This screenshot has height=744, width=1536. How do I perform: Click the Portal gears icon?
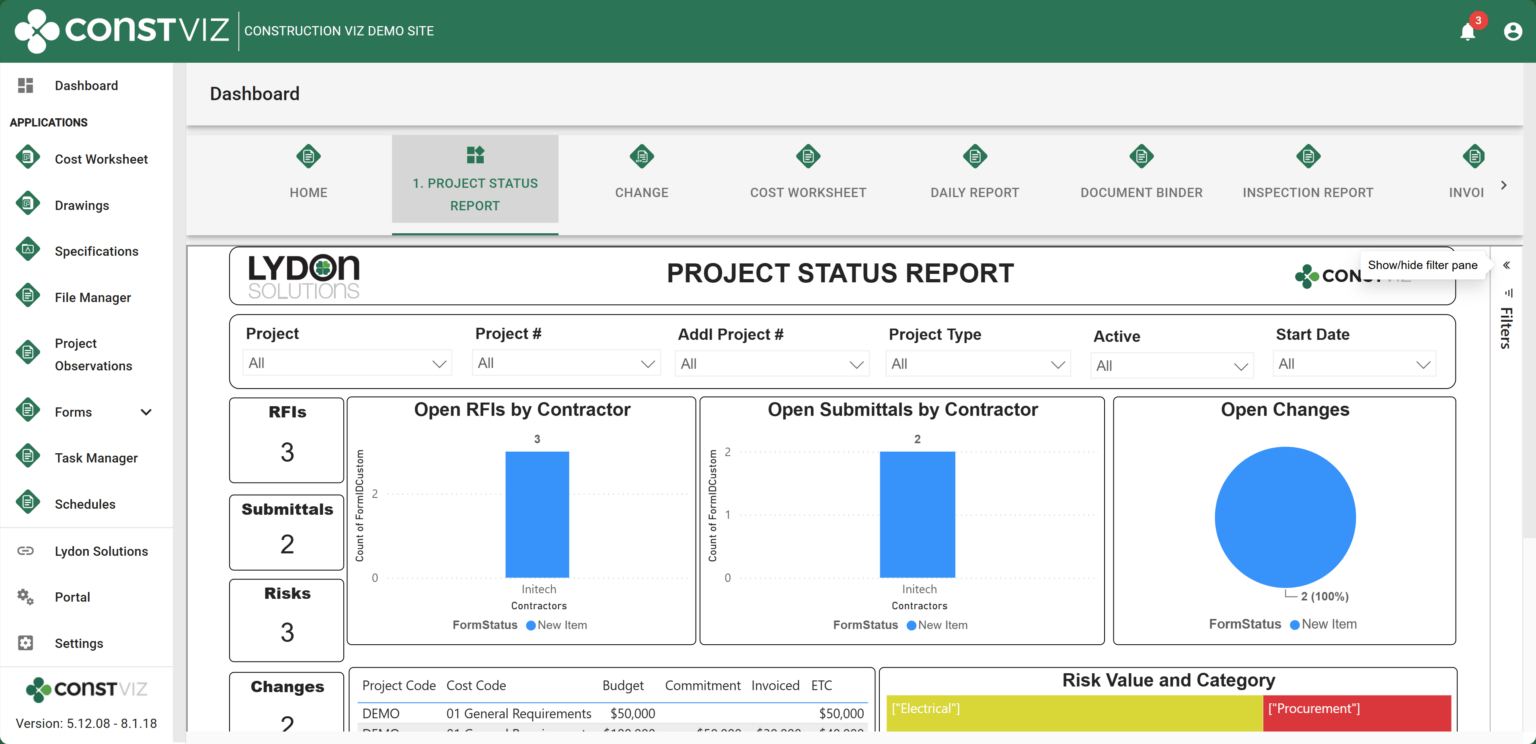[26, 597]
